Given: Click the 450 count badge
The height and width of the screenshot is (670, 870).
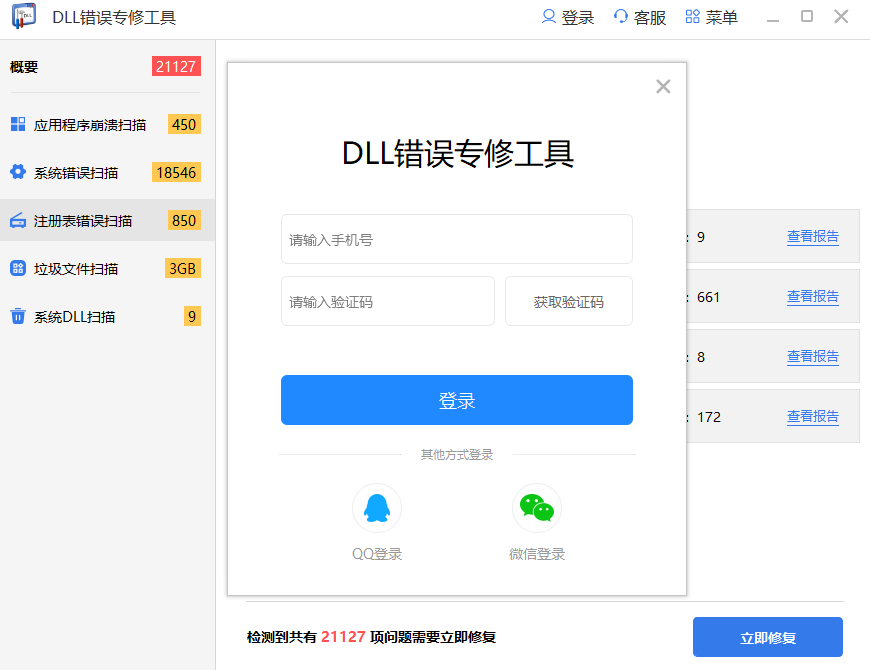Looking at the screenshot, I should pos(184,124).
